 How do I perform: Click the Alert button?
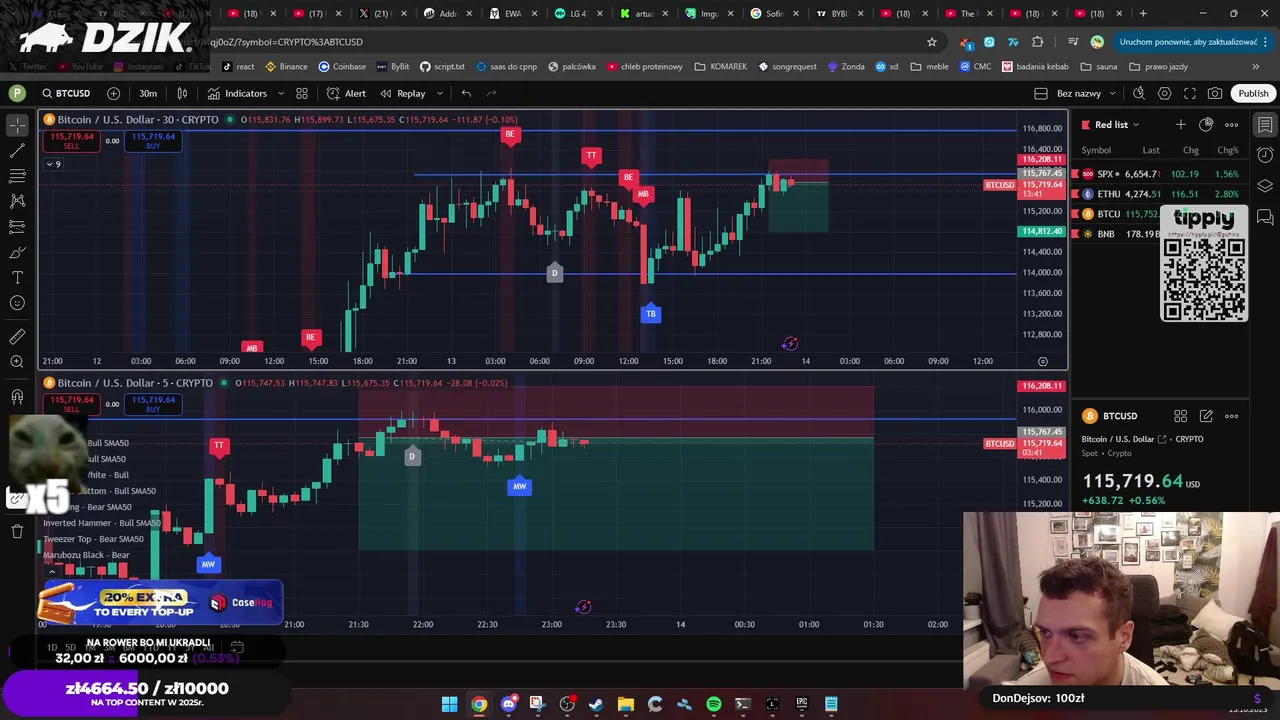[346, 93]
